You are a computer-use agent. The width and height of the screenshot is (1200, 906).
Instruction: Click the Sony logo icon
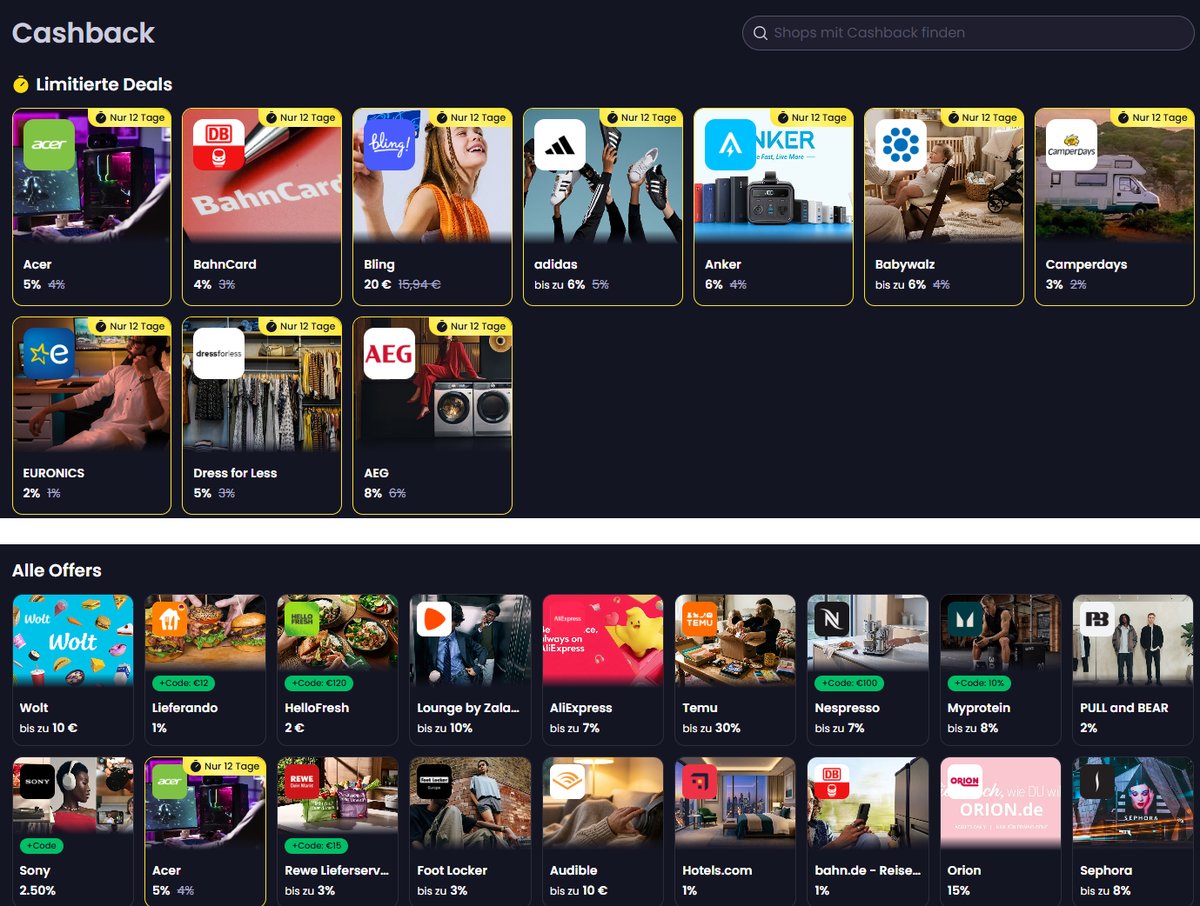coord(37,782)
